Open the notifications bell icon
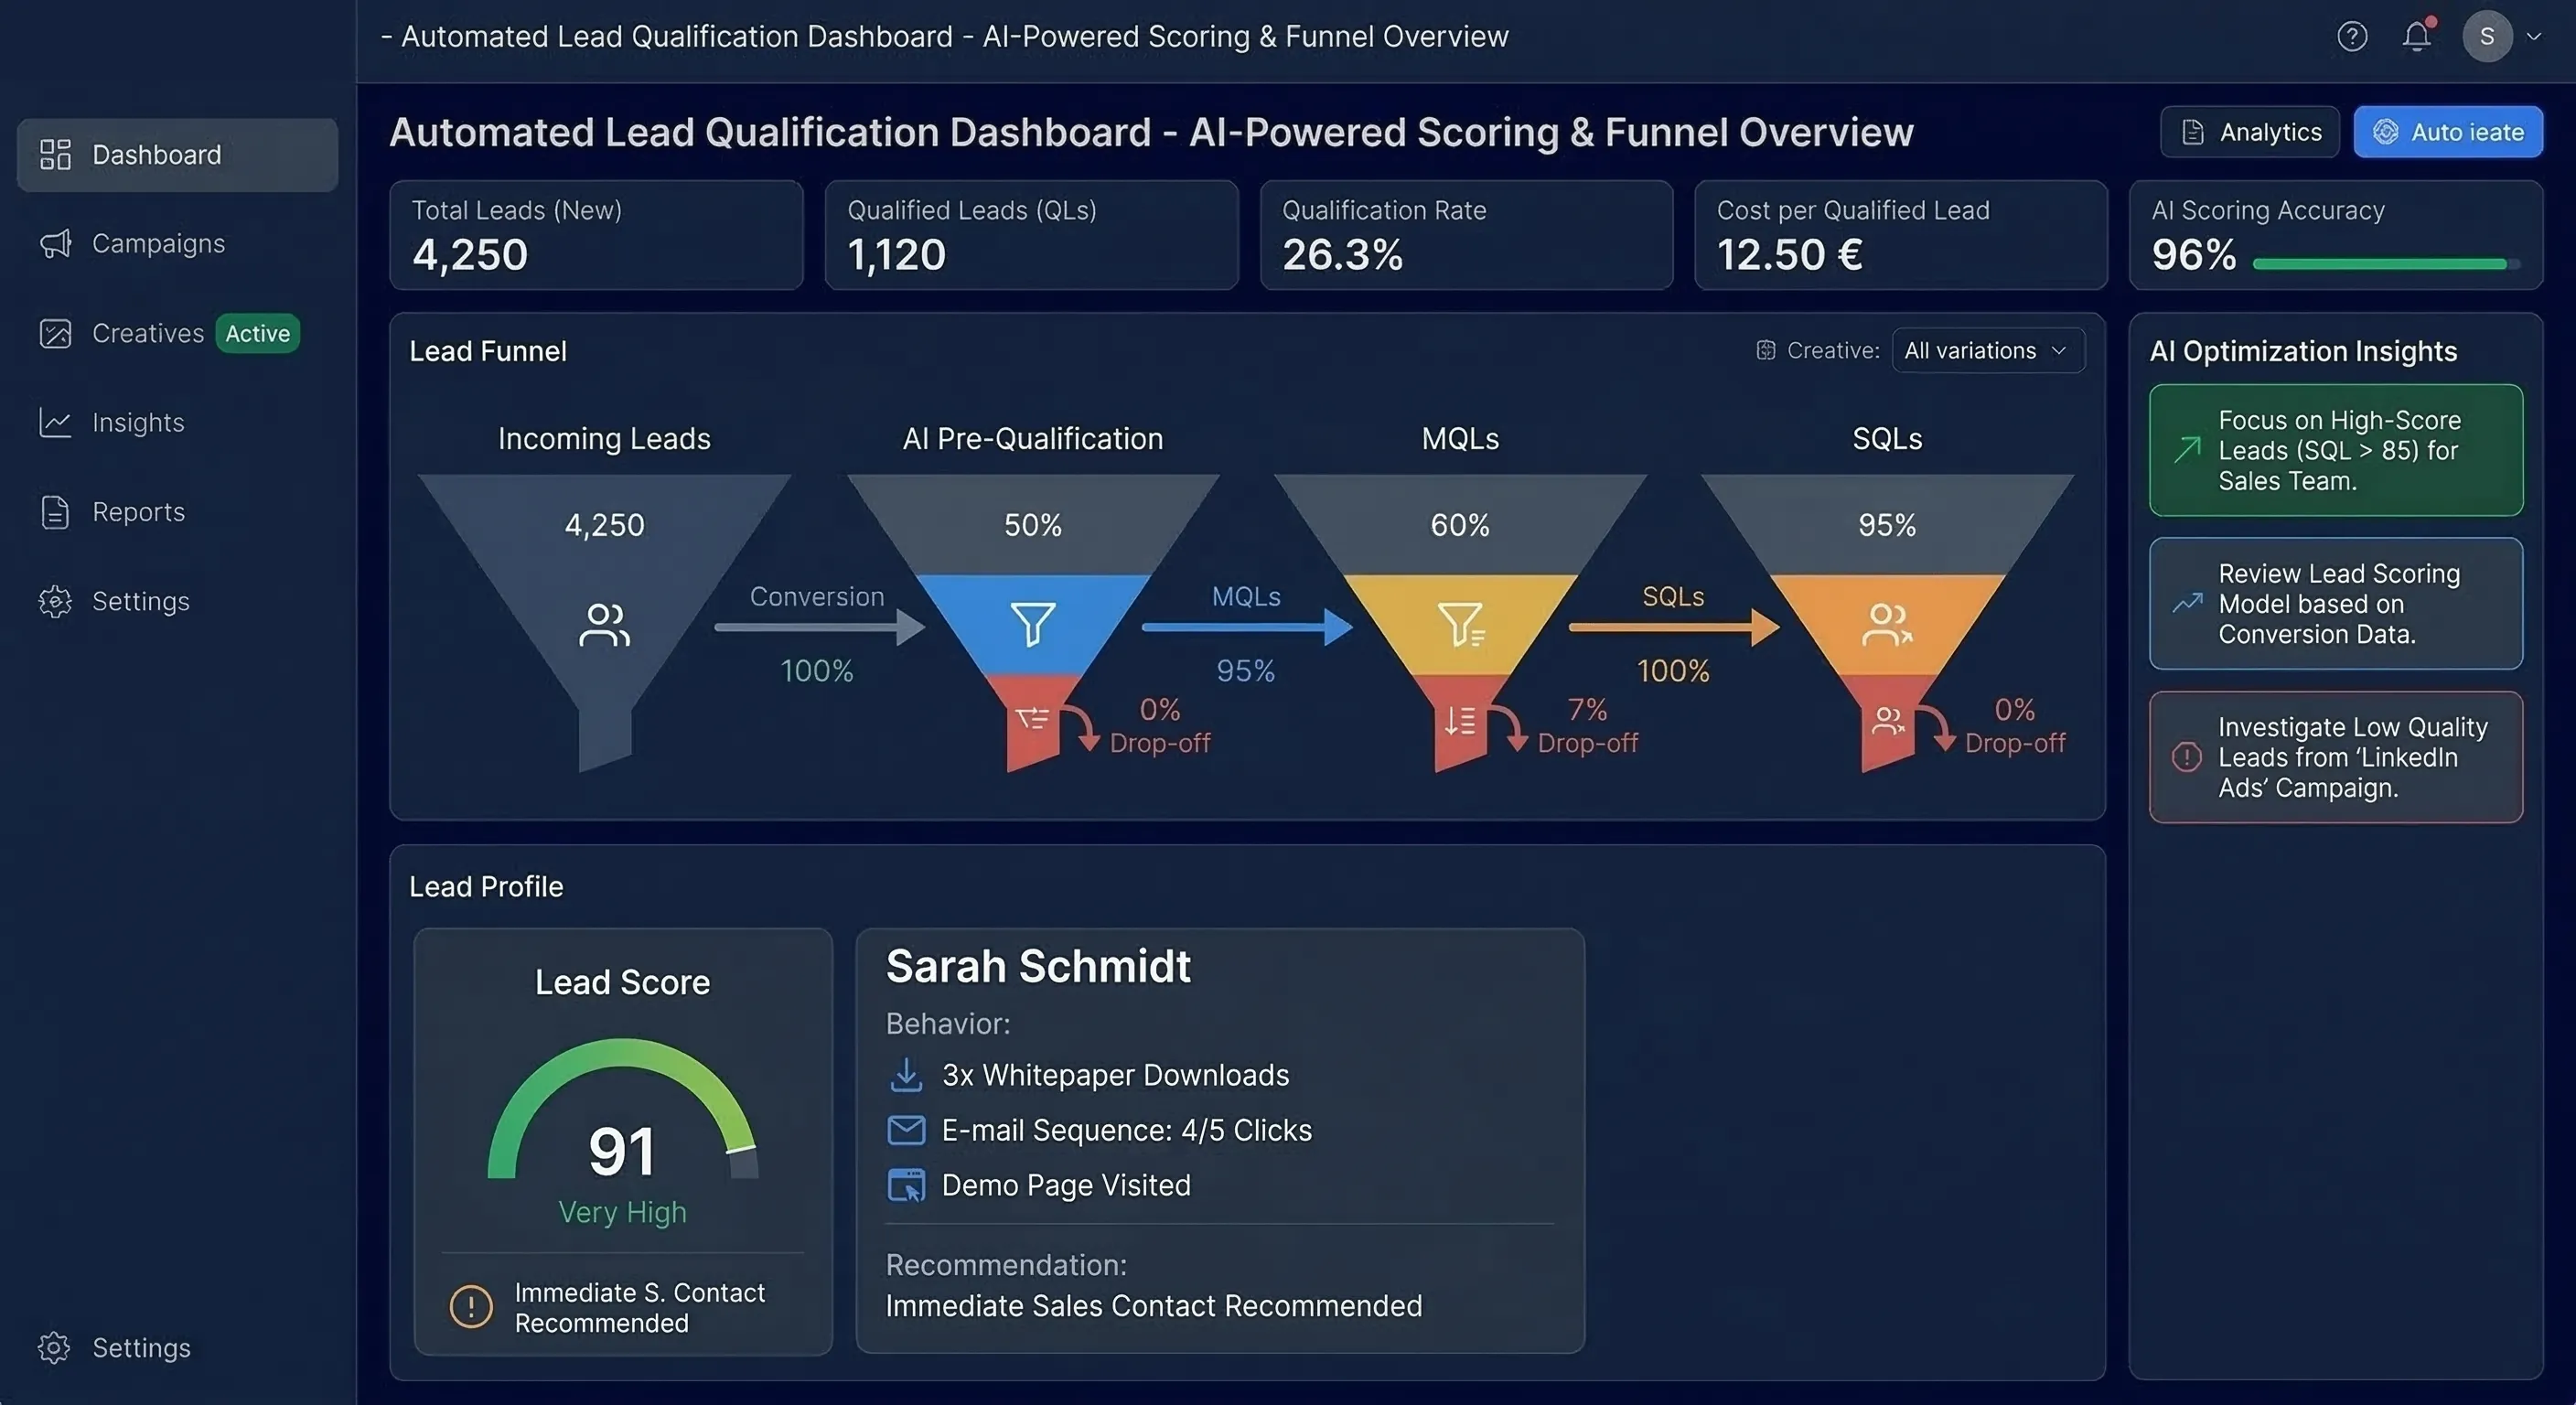 [2417, 36]
